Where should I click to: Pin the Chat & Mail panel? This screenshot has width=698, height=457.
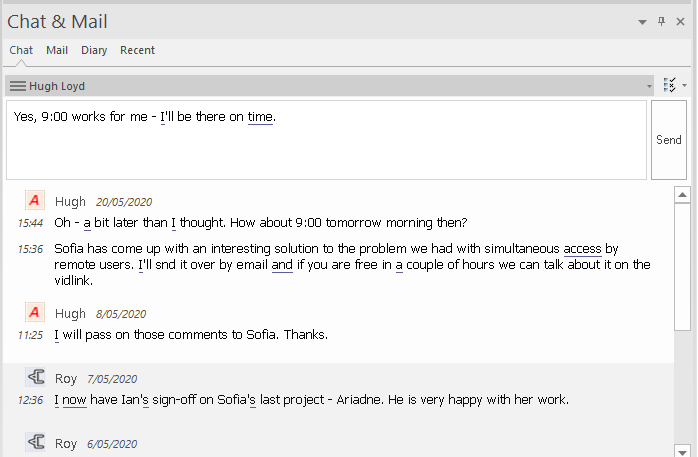coord(661,22)
